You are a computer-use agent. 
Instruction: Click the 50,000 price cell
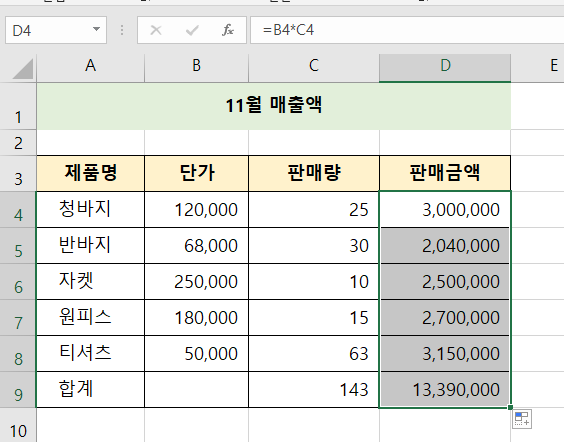(x=196, y=353)
